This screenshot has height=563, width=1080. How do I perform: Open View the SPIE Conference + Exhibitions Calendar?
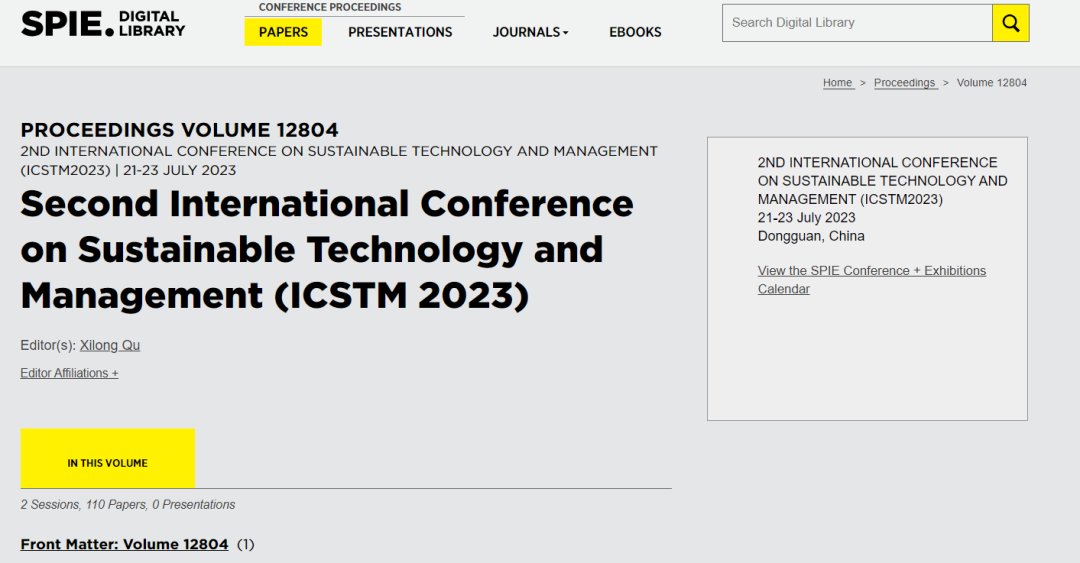[871, 280]
